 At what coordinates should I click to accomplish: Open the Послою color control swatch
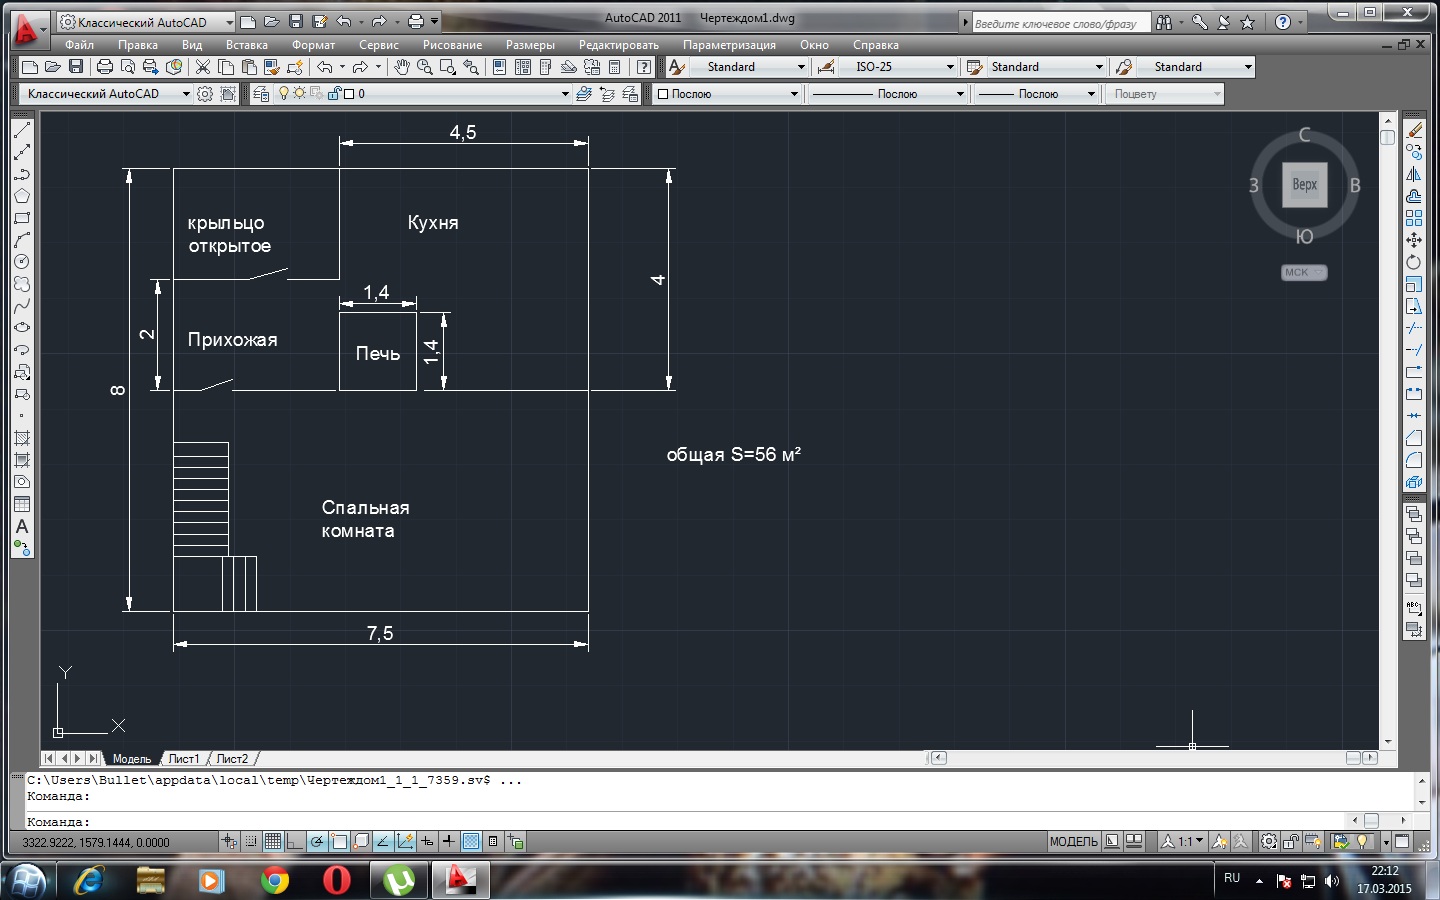click(x=727, y=94)
